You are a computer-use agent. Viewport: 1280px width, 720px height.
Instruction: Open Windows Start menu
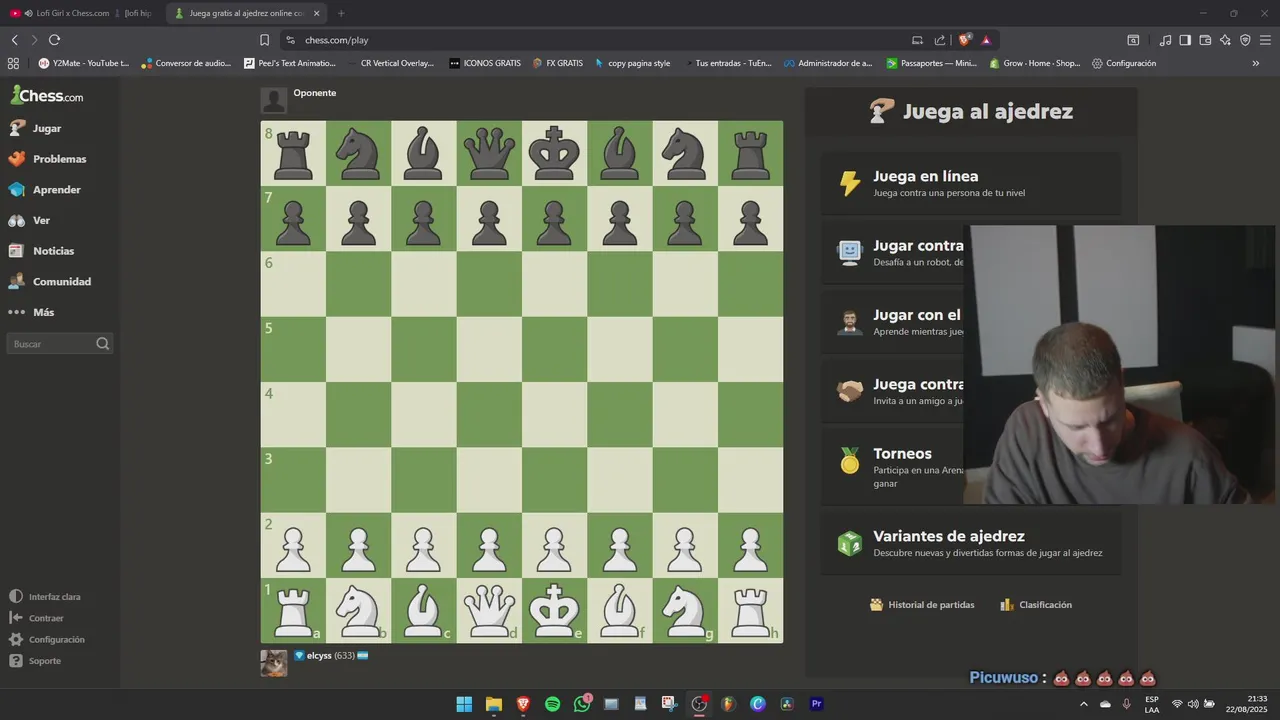tap(464, 704)
